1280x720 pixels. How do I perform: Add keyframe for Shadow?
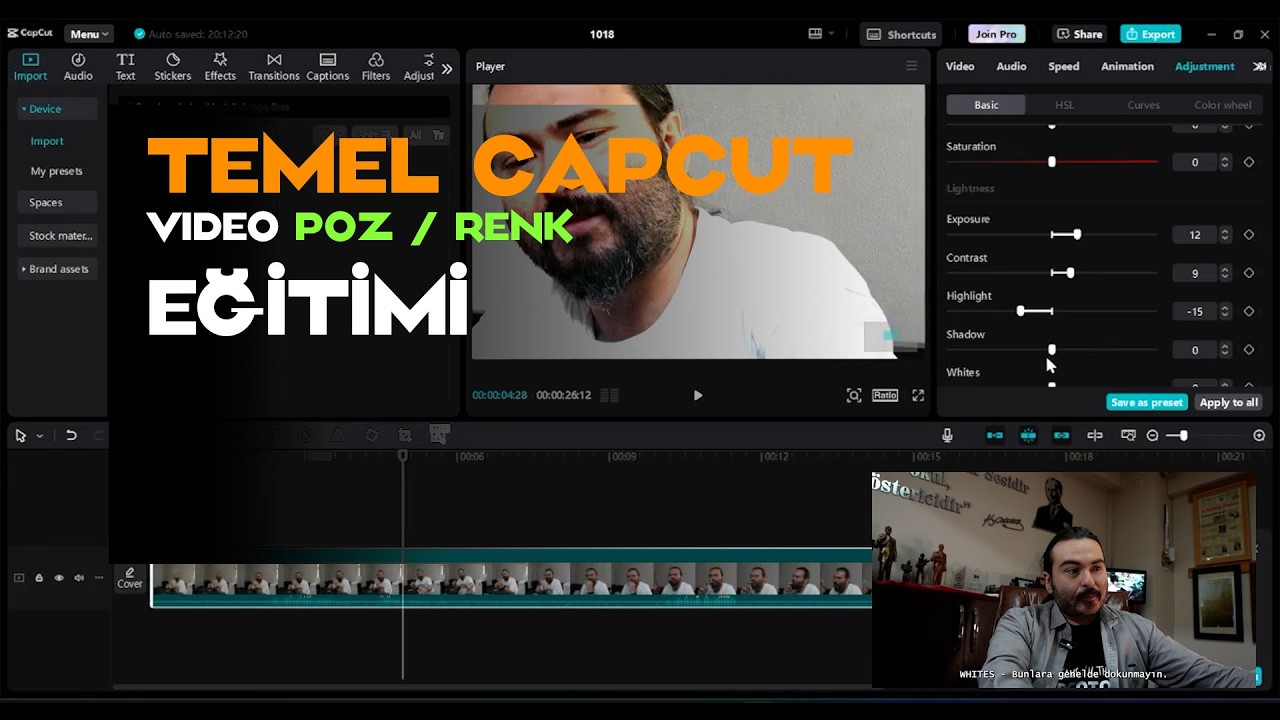coord(1249,350)
